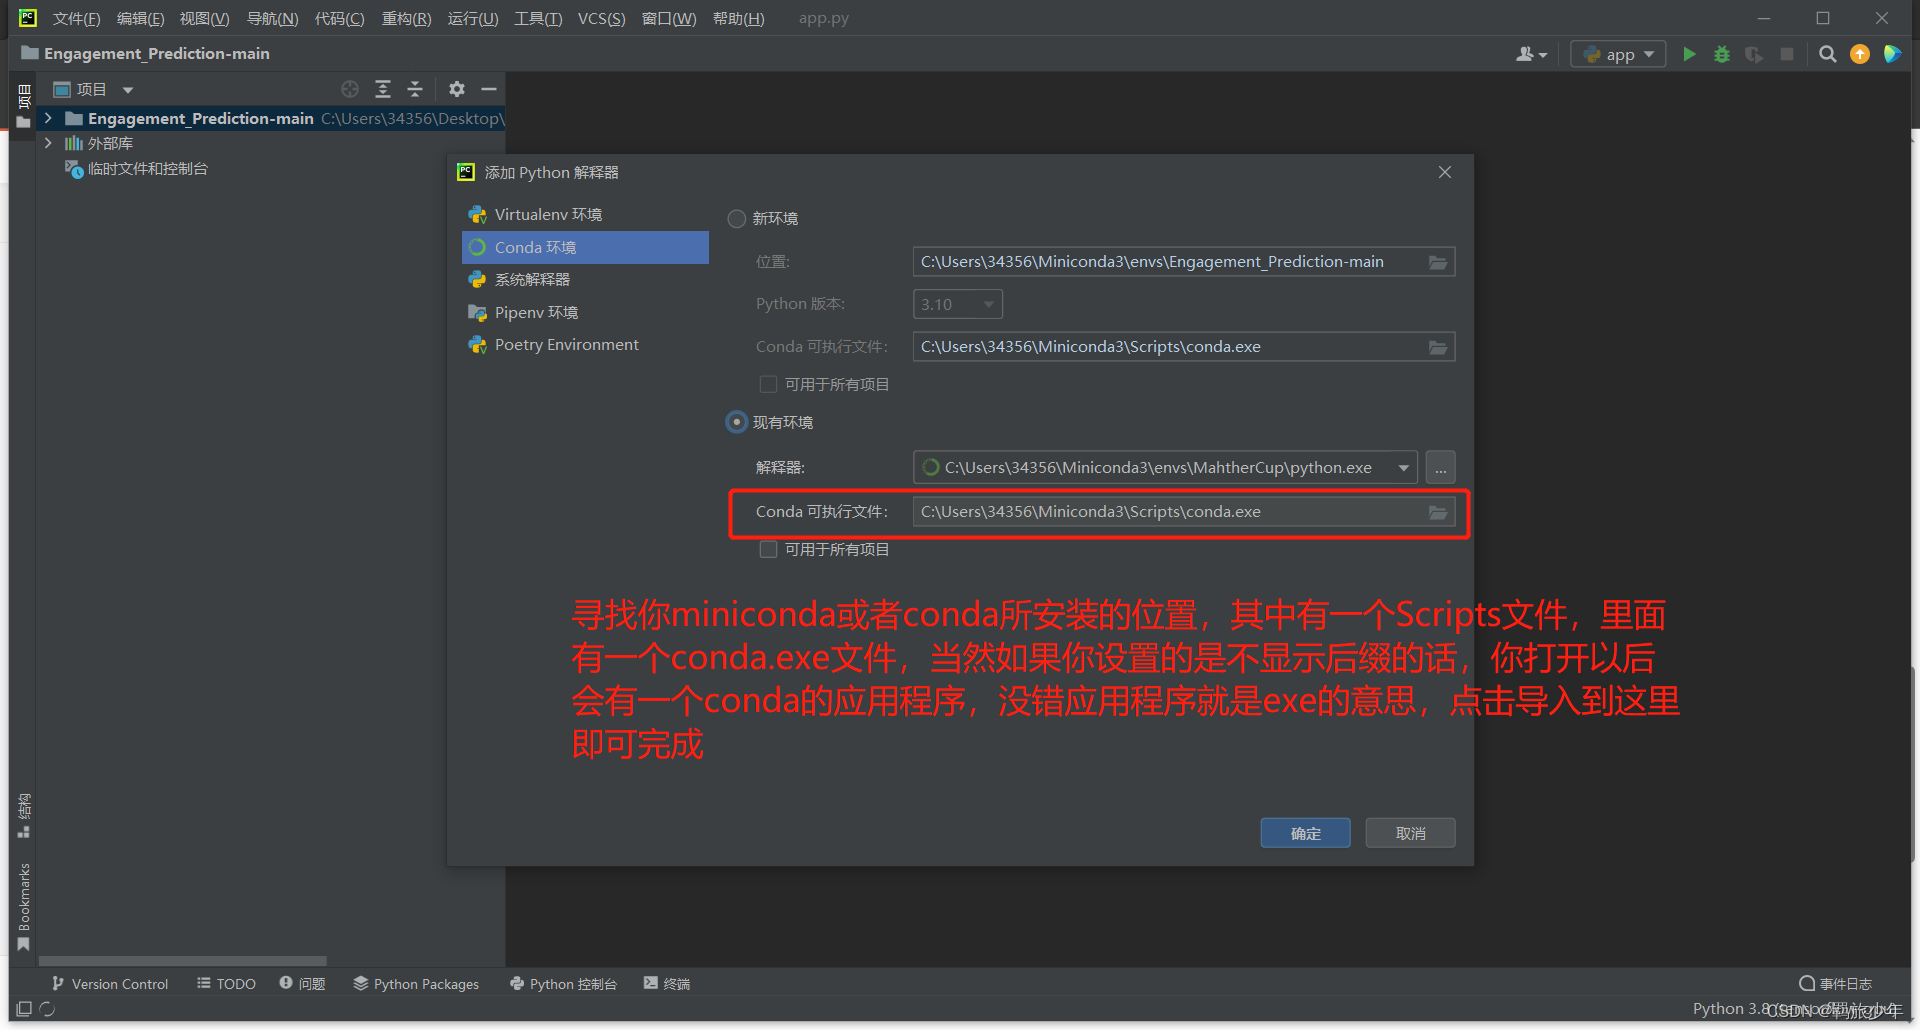Click the Stop square icon in toolbar
This screenshot has height=1030, width=1920.
point(1787,54)
